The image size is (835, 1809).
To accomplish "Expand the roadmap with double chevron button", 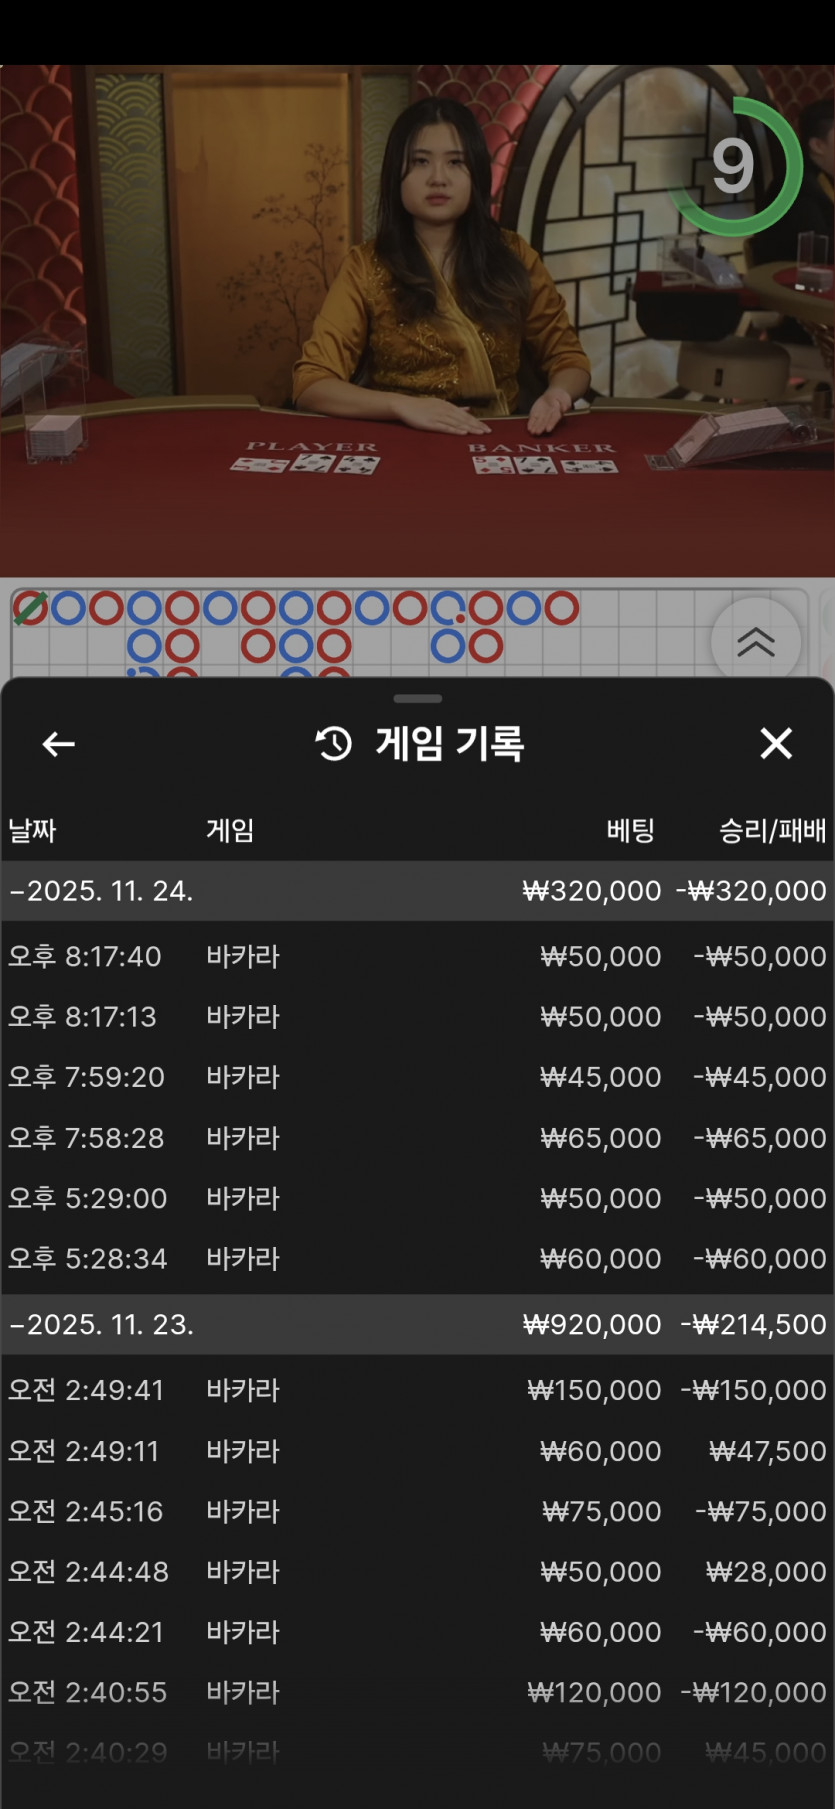I will (755, 642).
